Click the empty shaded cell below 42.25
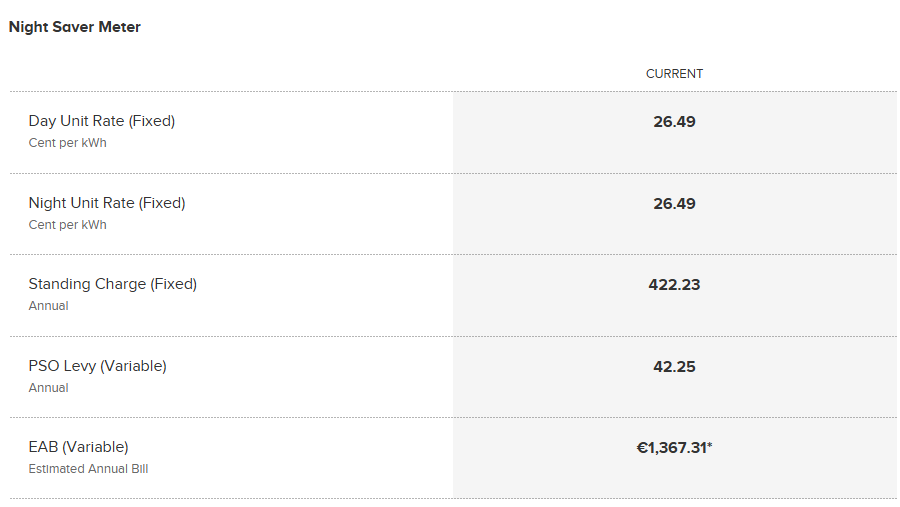900x507 pixels. tap(674, 396)
